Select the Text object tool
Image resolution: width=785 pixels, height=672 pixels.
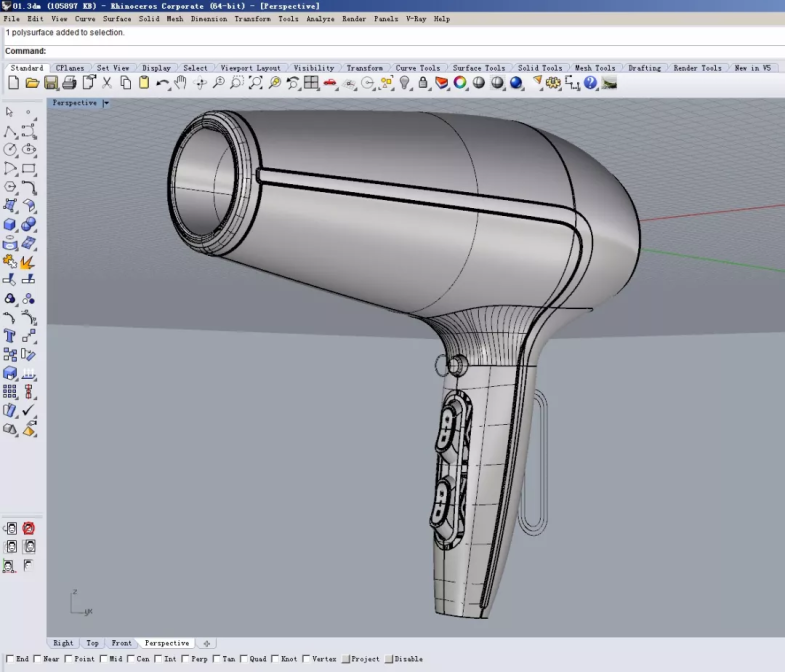click(10, 336)
